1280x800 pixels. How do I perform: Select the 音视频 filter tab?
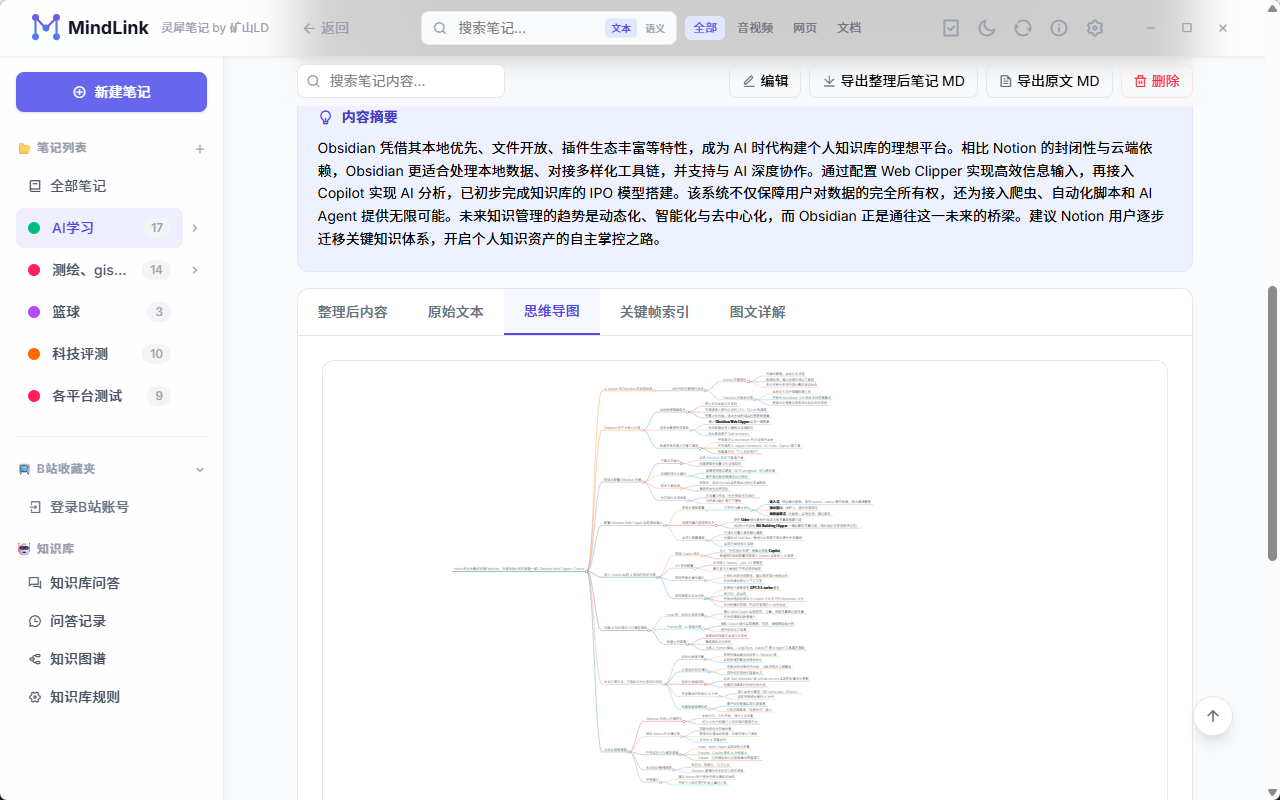click(755, 28)
